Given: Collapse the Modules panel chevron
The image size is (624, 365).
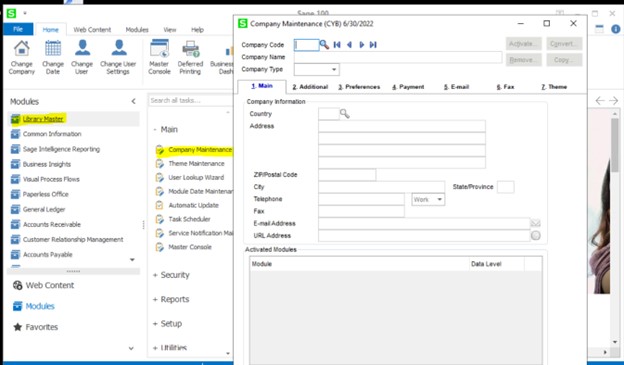Looking at the screenshot, I should [133, 101].
